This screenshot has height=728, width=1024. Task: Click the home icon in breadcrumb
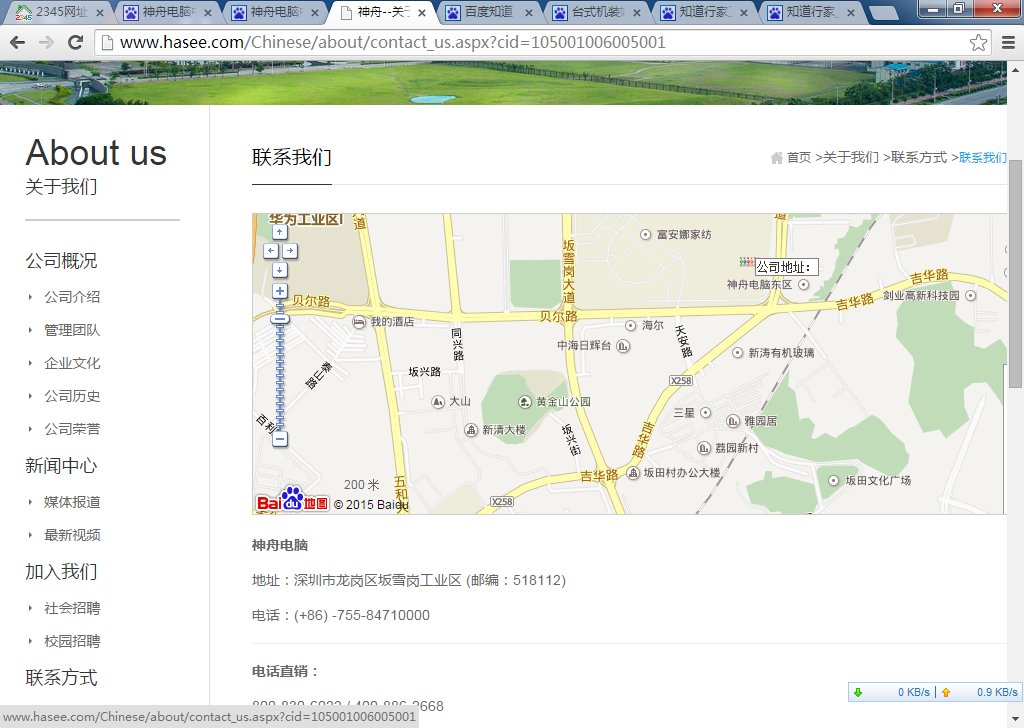tap(777, 158)
